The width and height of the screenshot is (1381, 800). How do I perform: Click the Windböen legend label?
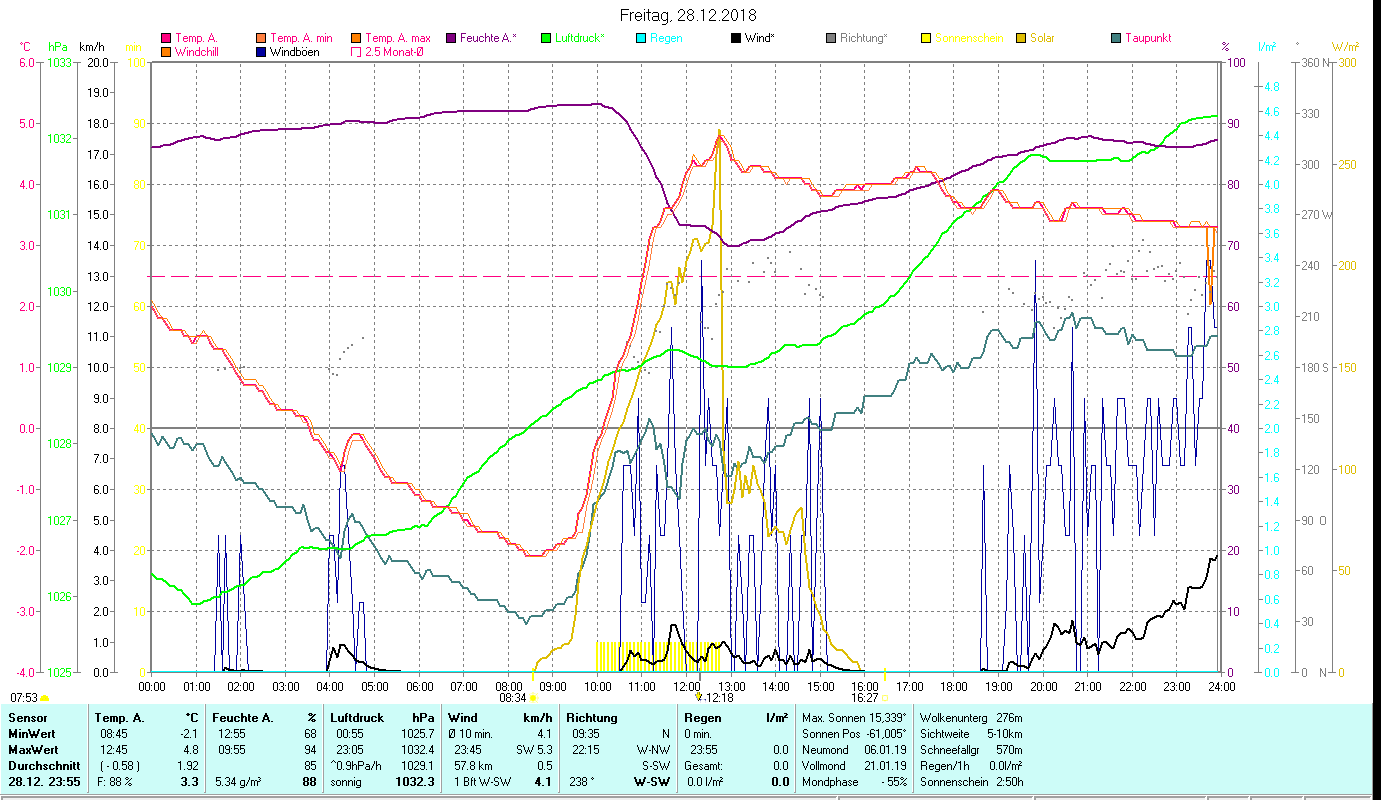295,52
